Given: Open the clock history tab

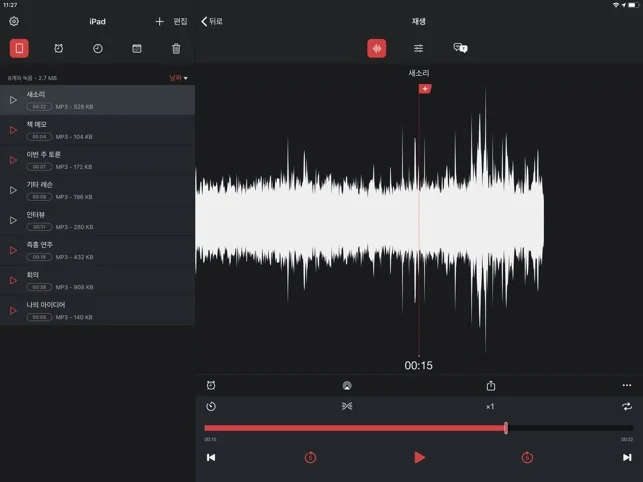Looking at the screenshot, I should coord(98,48).
